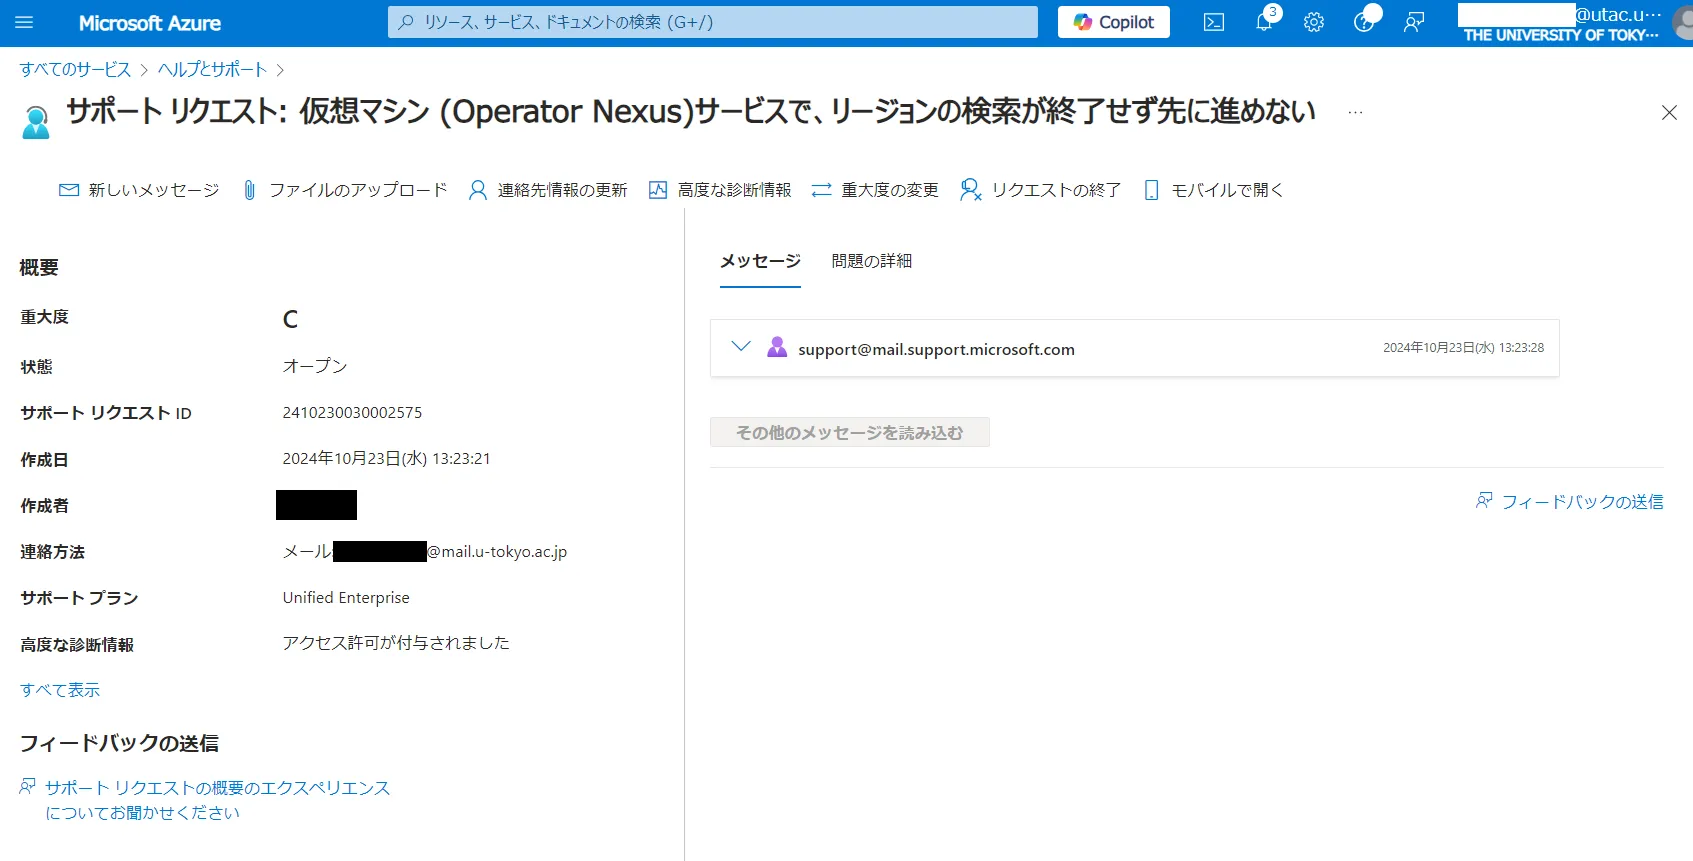The width and height of the screenshot is (1693, 861).
Task: Select ファイルのアップロード in the toolbar
Action: pos(345,190)
